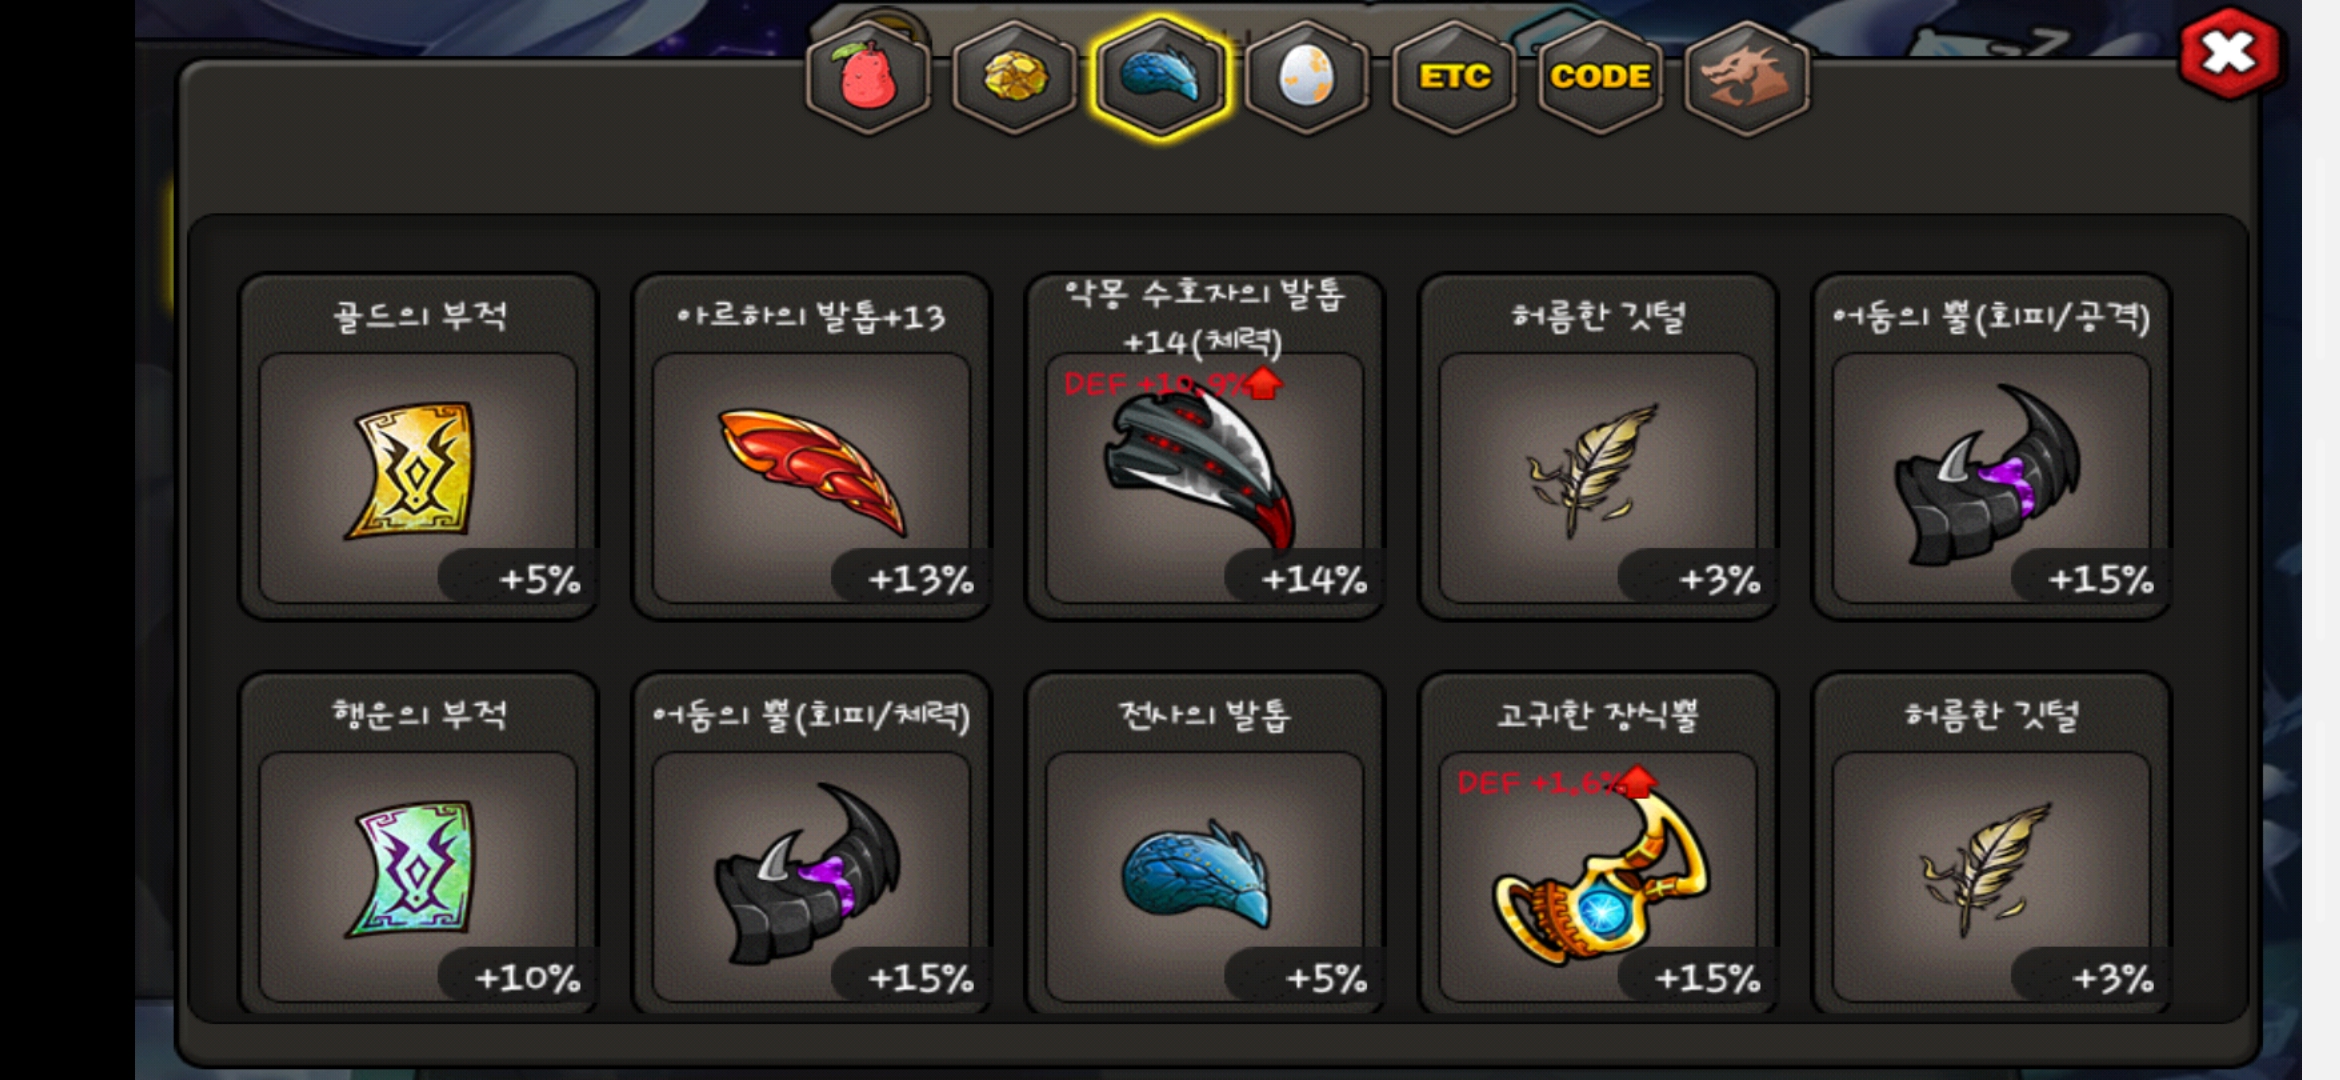Select the blue warrior's claw +5%
The width and height of the screenshot is (2340, 1080).
click(x=1204, y=844)
